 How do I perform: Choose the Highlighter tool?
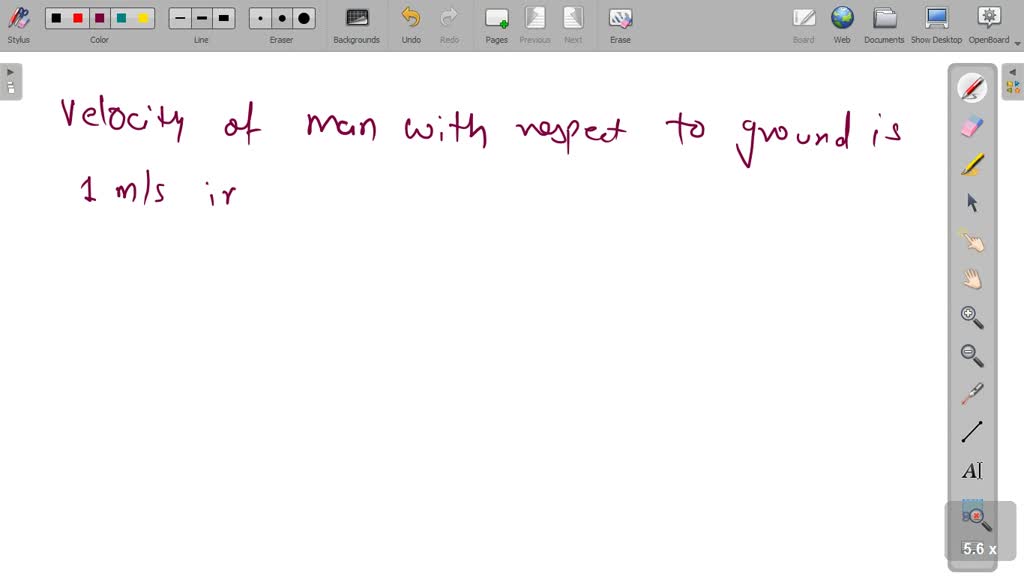(x=972, y=164)
